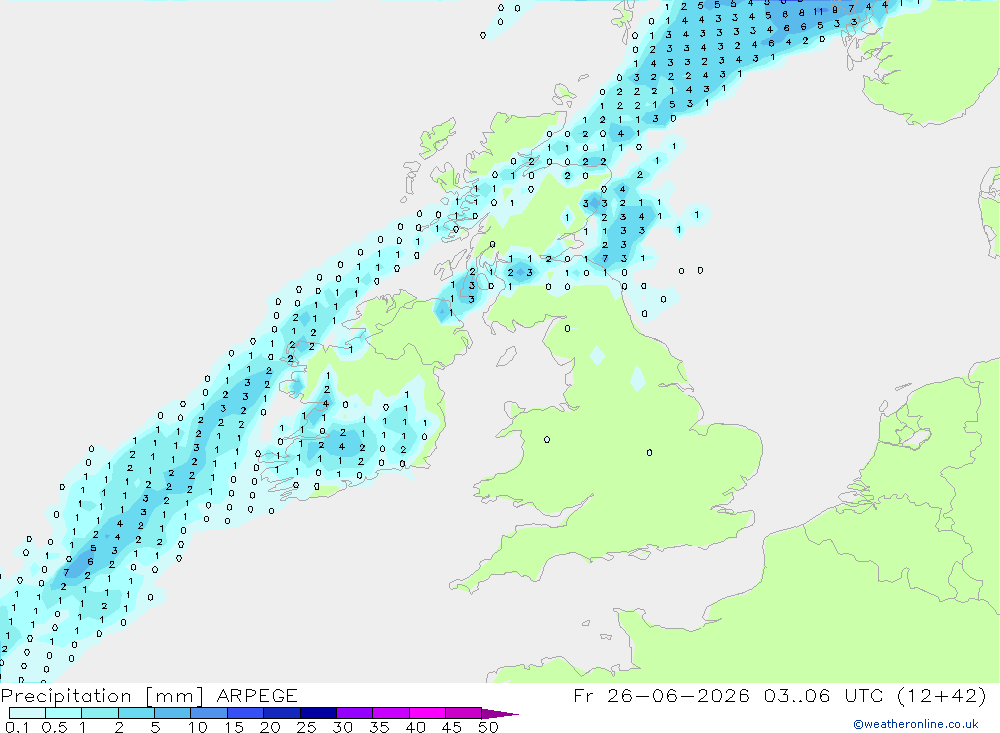Click the 40–45 mm magenta legend box

427,713
